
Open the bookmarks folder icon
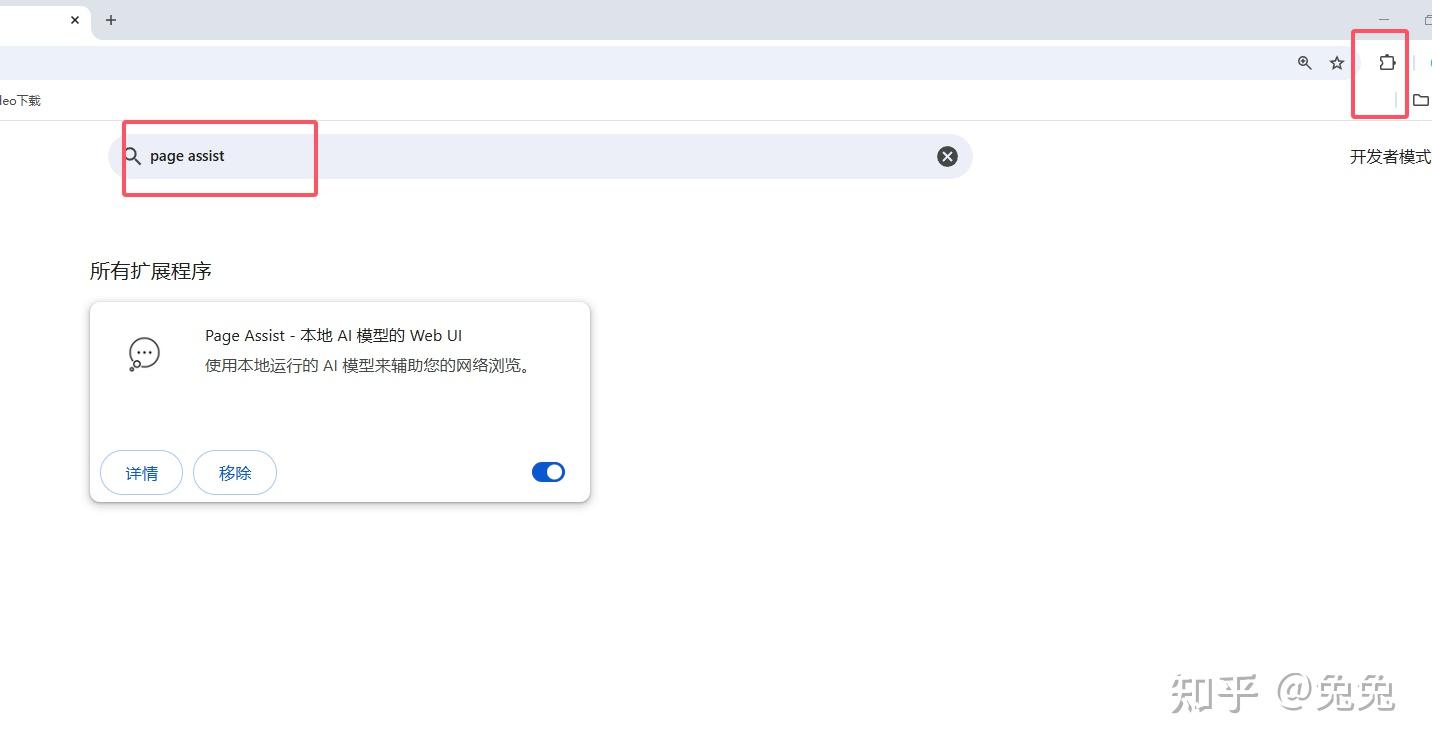pos(1420,100)
